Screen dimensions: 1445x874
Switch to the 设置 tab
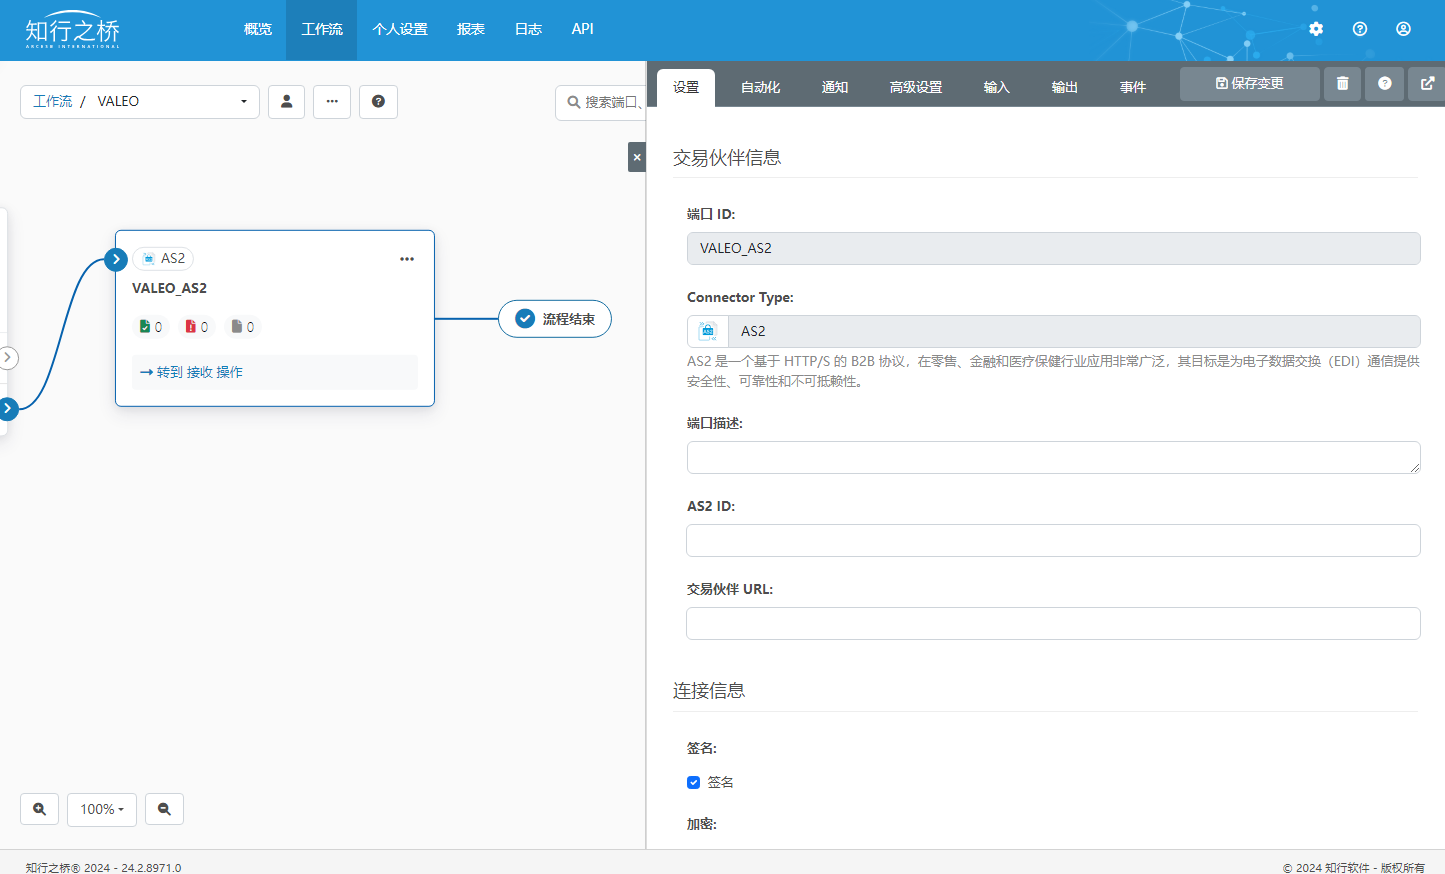pos(686,88)
